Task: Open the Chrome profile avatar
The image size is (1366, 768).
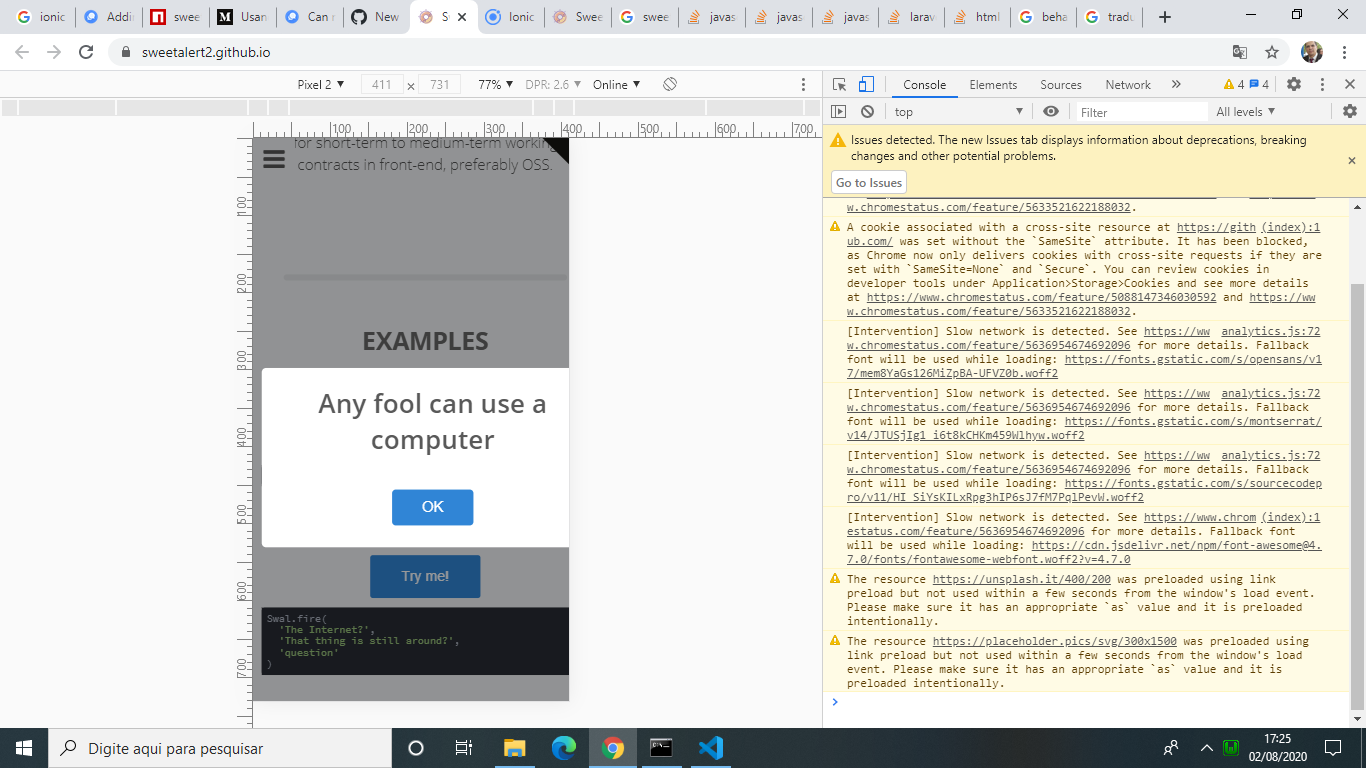Action: pyautogui.click(x=1311, y=52)
